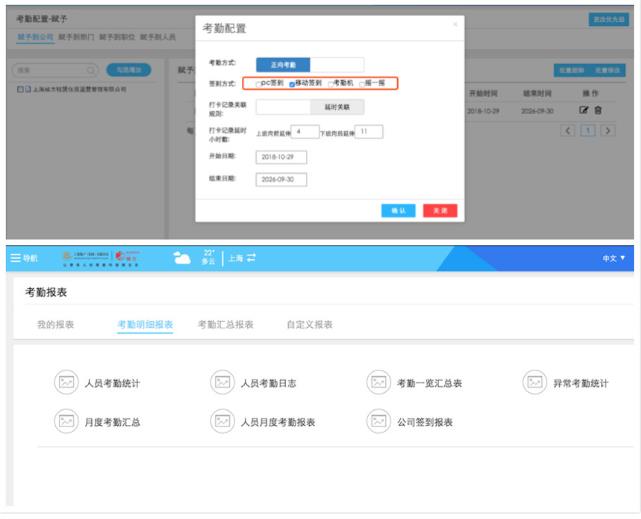Enable the pc签到 checkbox
641x519 pixels.
258,85
